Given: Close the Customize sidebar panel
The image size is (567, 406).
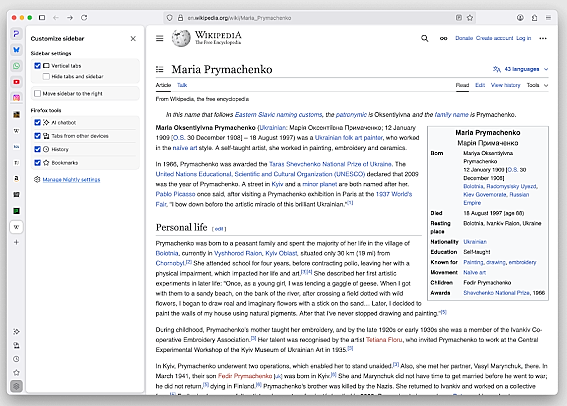Looking at the screenshot, I should [x=133, y=38].
